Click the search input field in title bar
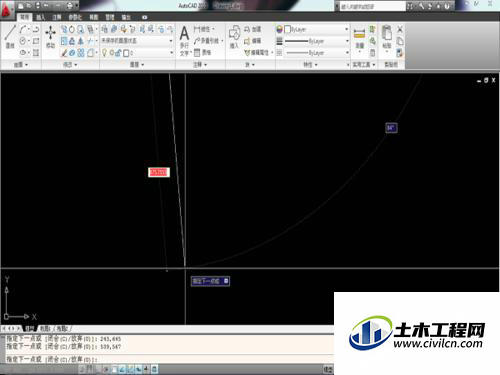The height and width of the screenshot is (375, 500). click(x=372, y=6)
